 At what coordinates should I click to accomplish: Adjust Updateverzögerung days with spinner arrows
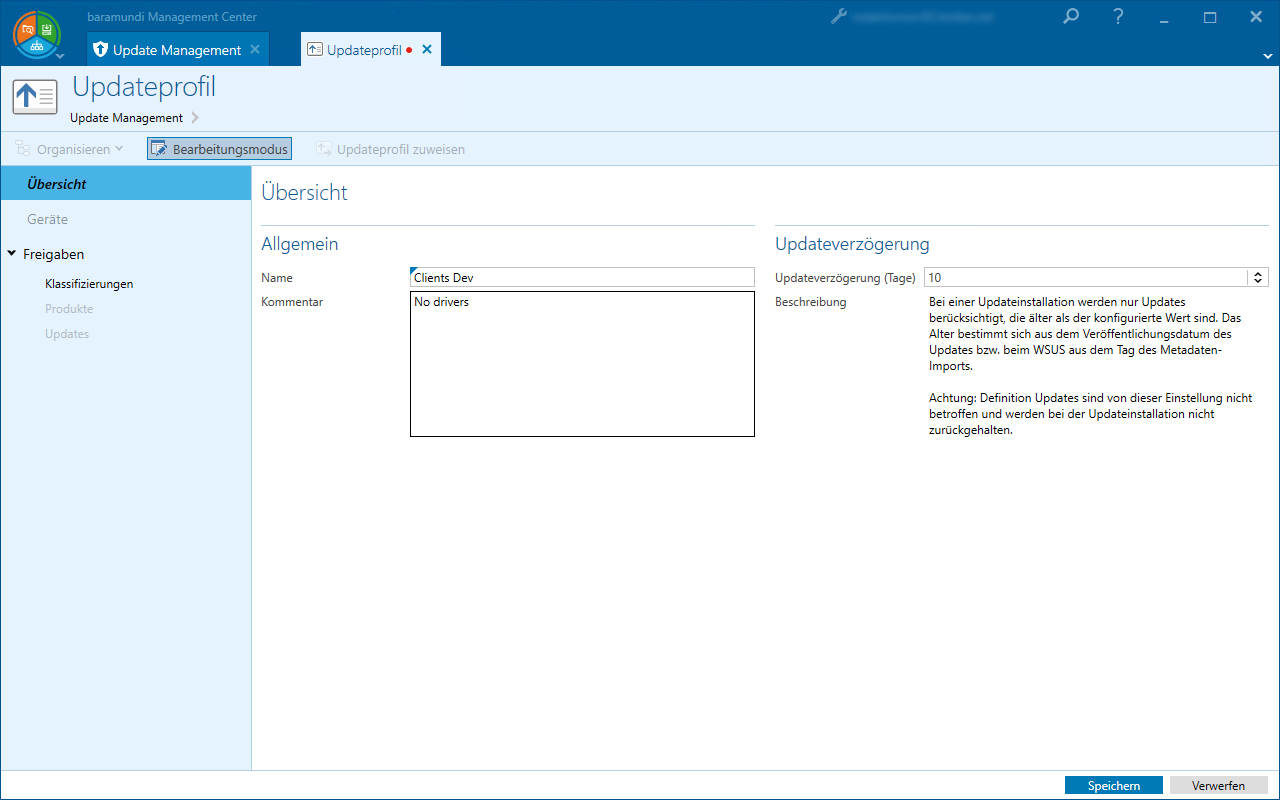click(1258, 278)
